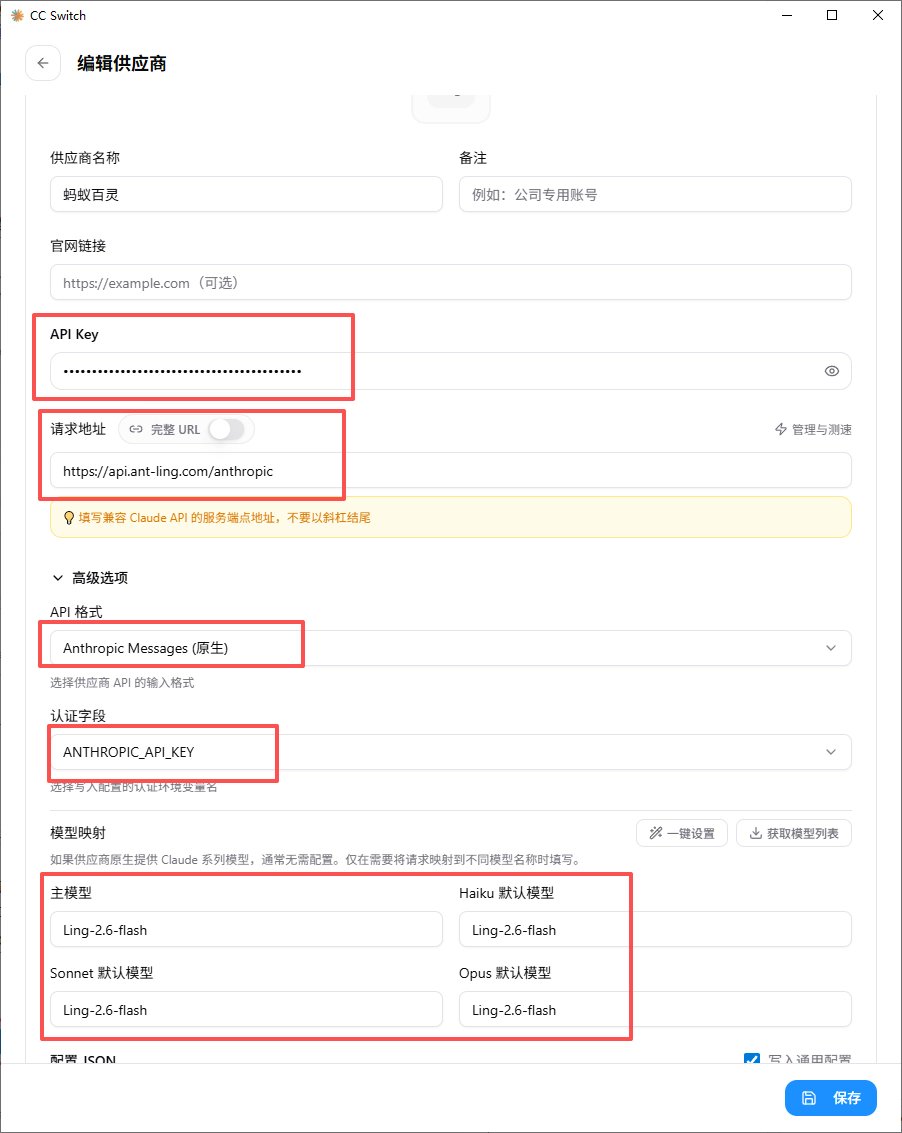Focus the Haiku 默认模型 field
Image resolution: width=902 pixels, height=1133 pixels.
655,930
